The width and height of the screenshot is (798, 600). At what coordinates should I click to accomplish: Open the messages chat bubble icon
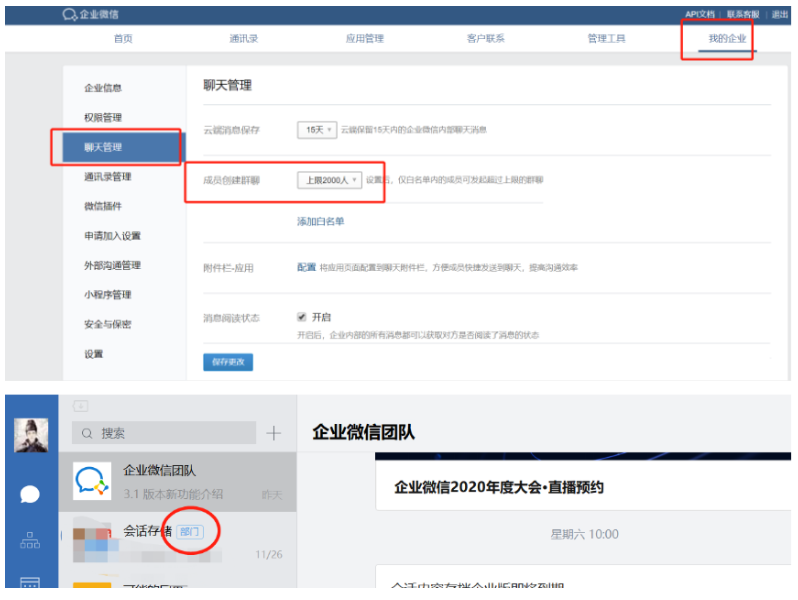click(x=30, y=494)
